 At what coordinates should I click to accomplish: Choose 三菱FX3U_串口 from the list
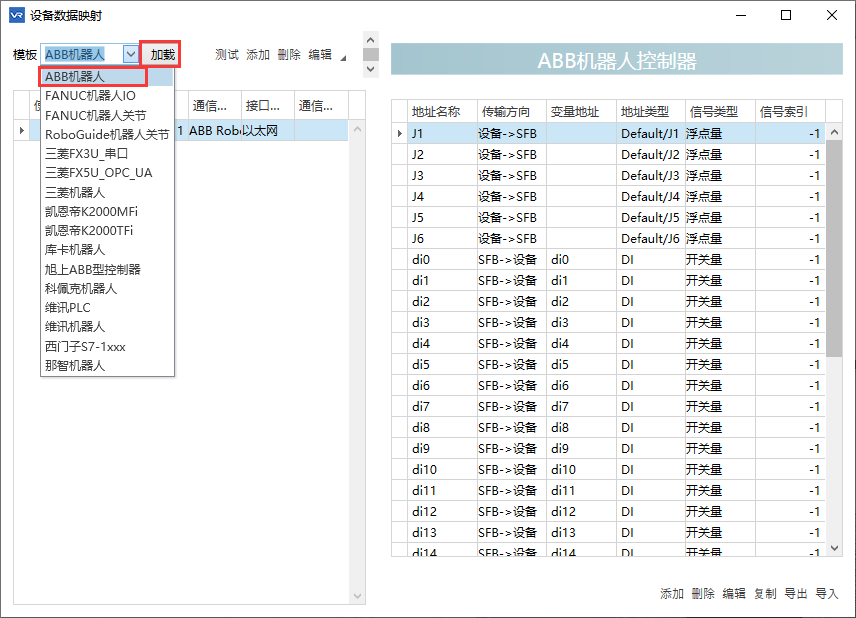(107, 153)
